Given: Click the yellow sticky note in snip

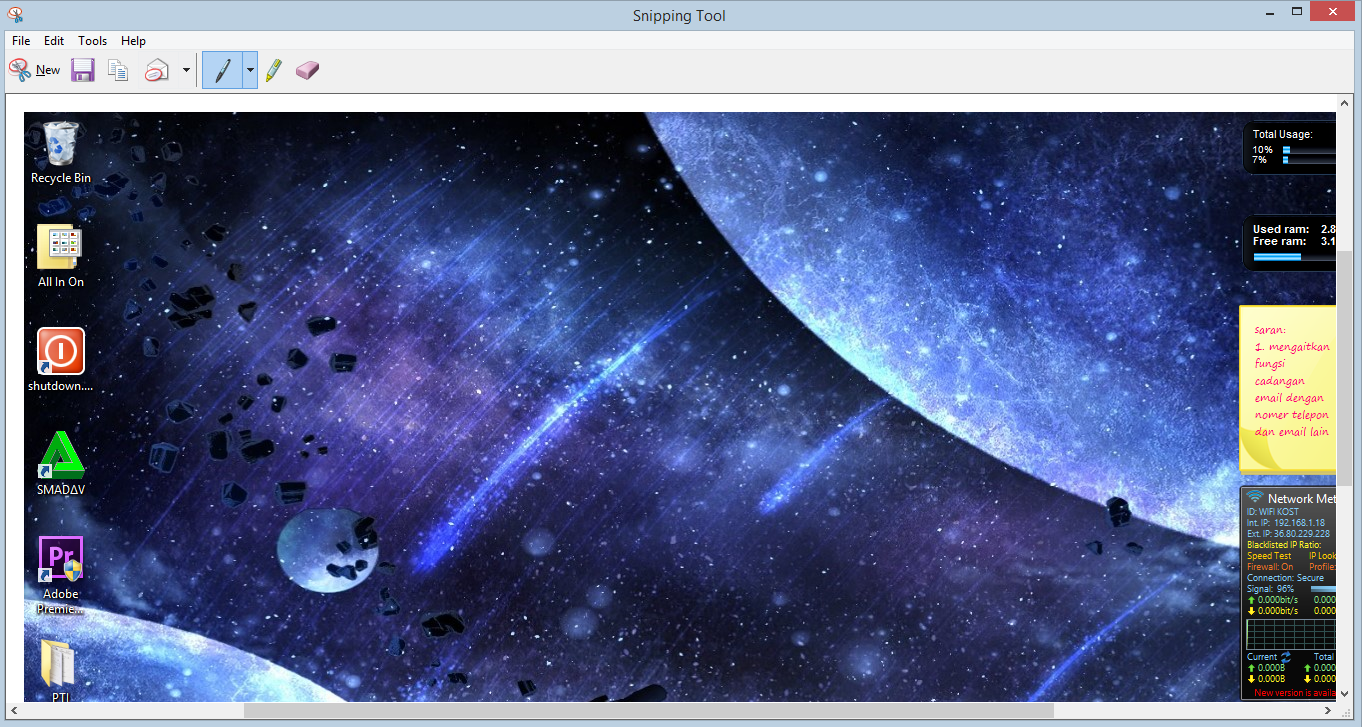Looking at the screenshot, I should (x=1288, y=389).
